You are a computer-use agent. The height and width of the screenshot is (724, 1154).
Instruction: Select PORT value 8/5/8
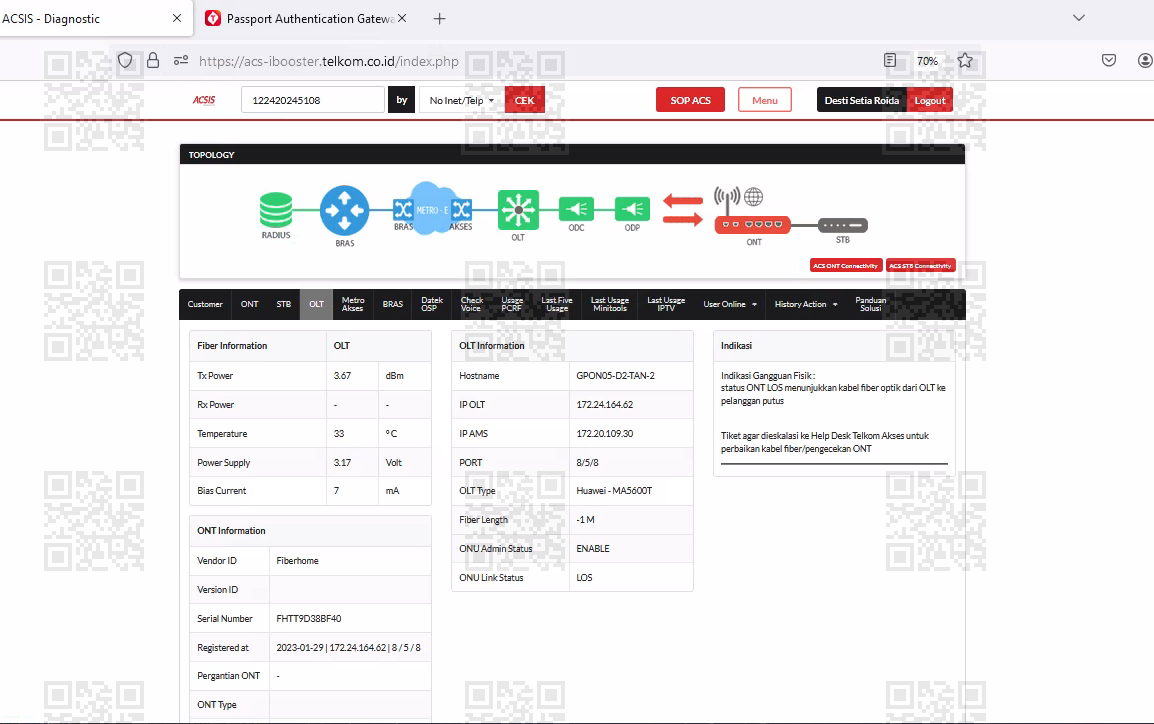pyautogui.click(x=587, y=463)
